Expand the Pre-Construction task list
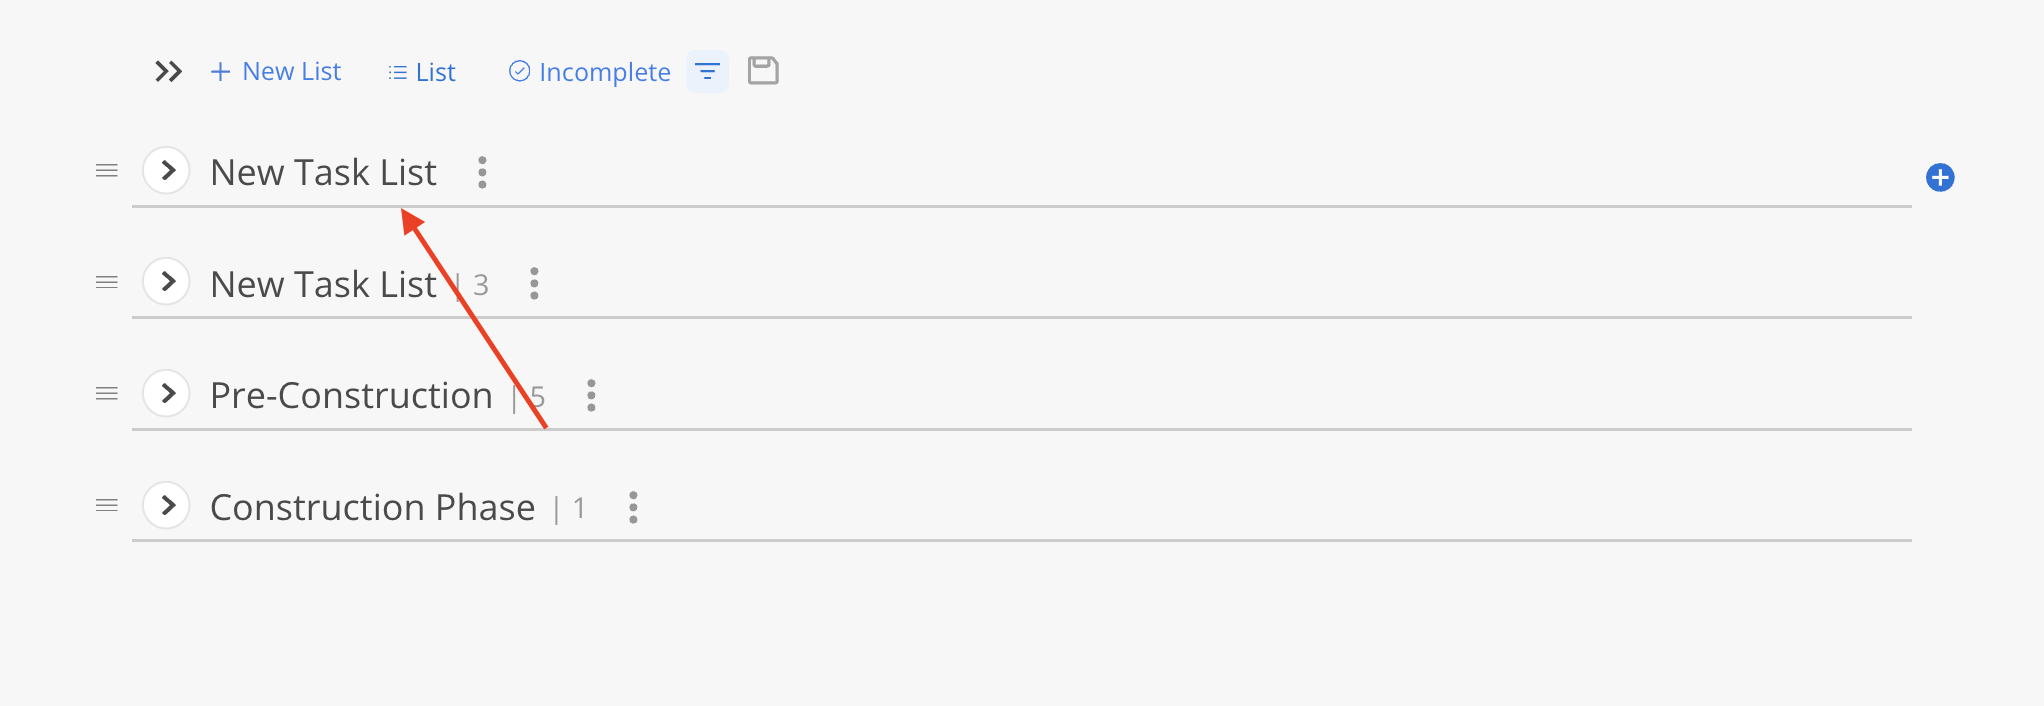2044x706 pixels. click(167, 394)
